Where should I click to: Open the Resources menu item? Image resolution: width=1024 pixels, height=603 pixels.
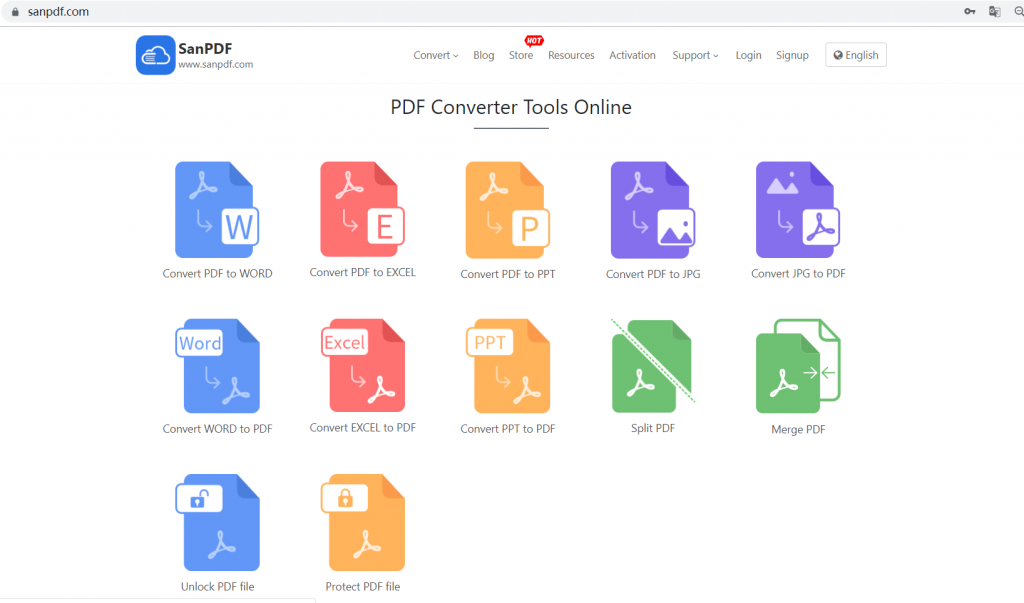click(571, 55)
